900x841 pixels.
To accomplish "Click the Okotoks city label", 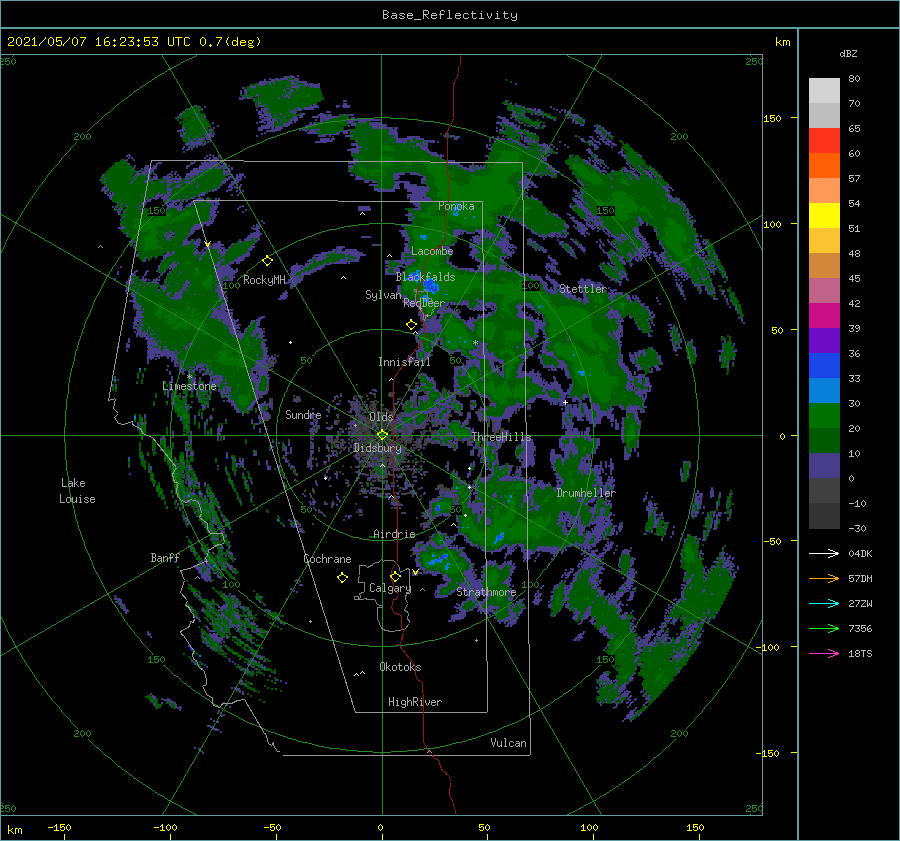I will (x=400, y=667).
